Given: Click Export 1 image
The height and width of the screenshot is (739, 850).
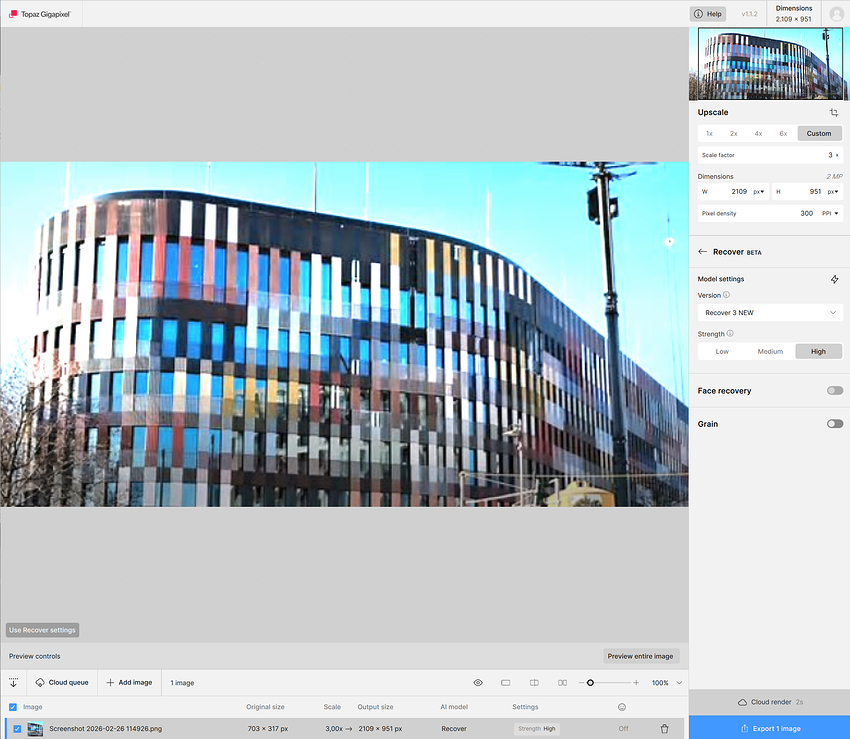Looking at the screenshot, I should coord(770,728).
